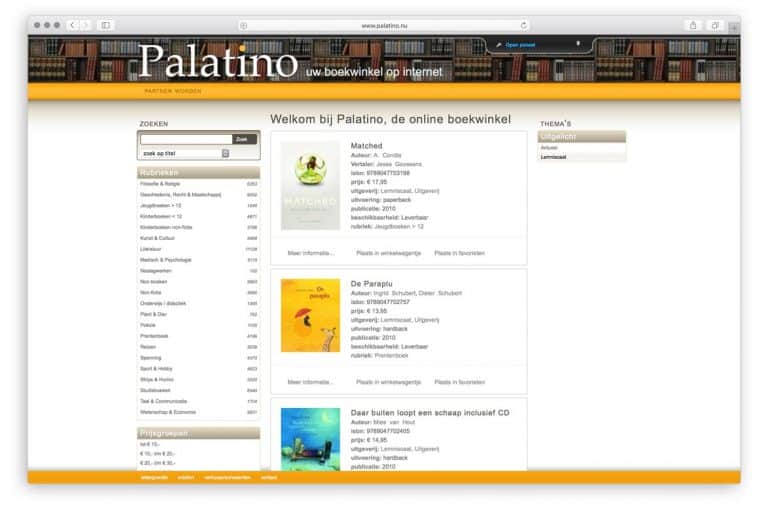This screenshot has width=768, height=523.
Task: Click Lemniscaat uitgeverij link under Matched
Action: pos(410,191)
